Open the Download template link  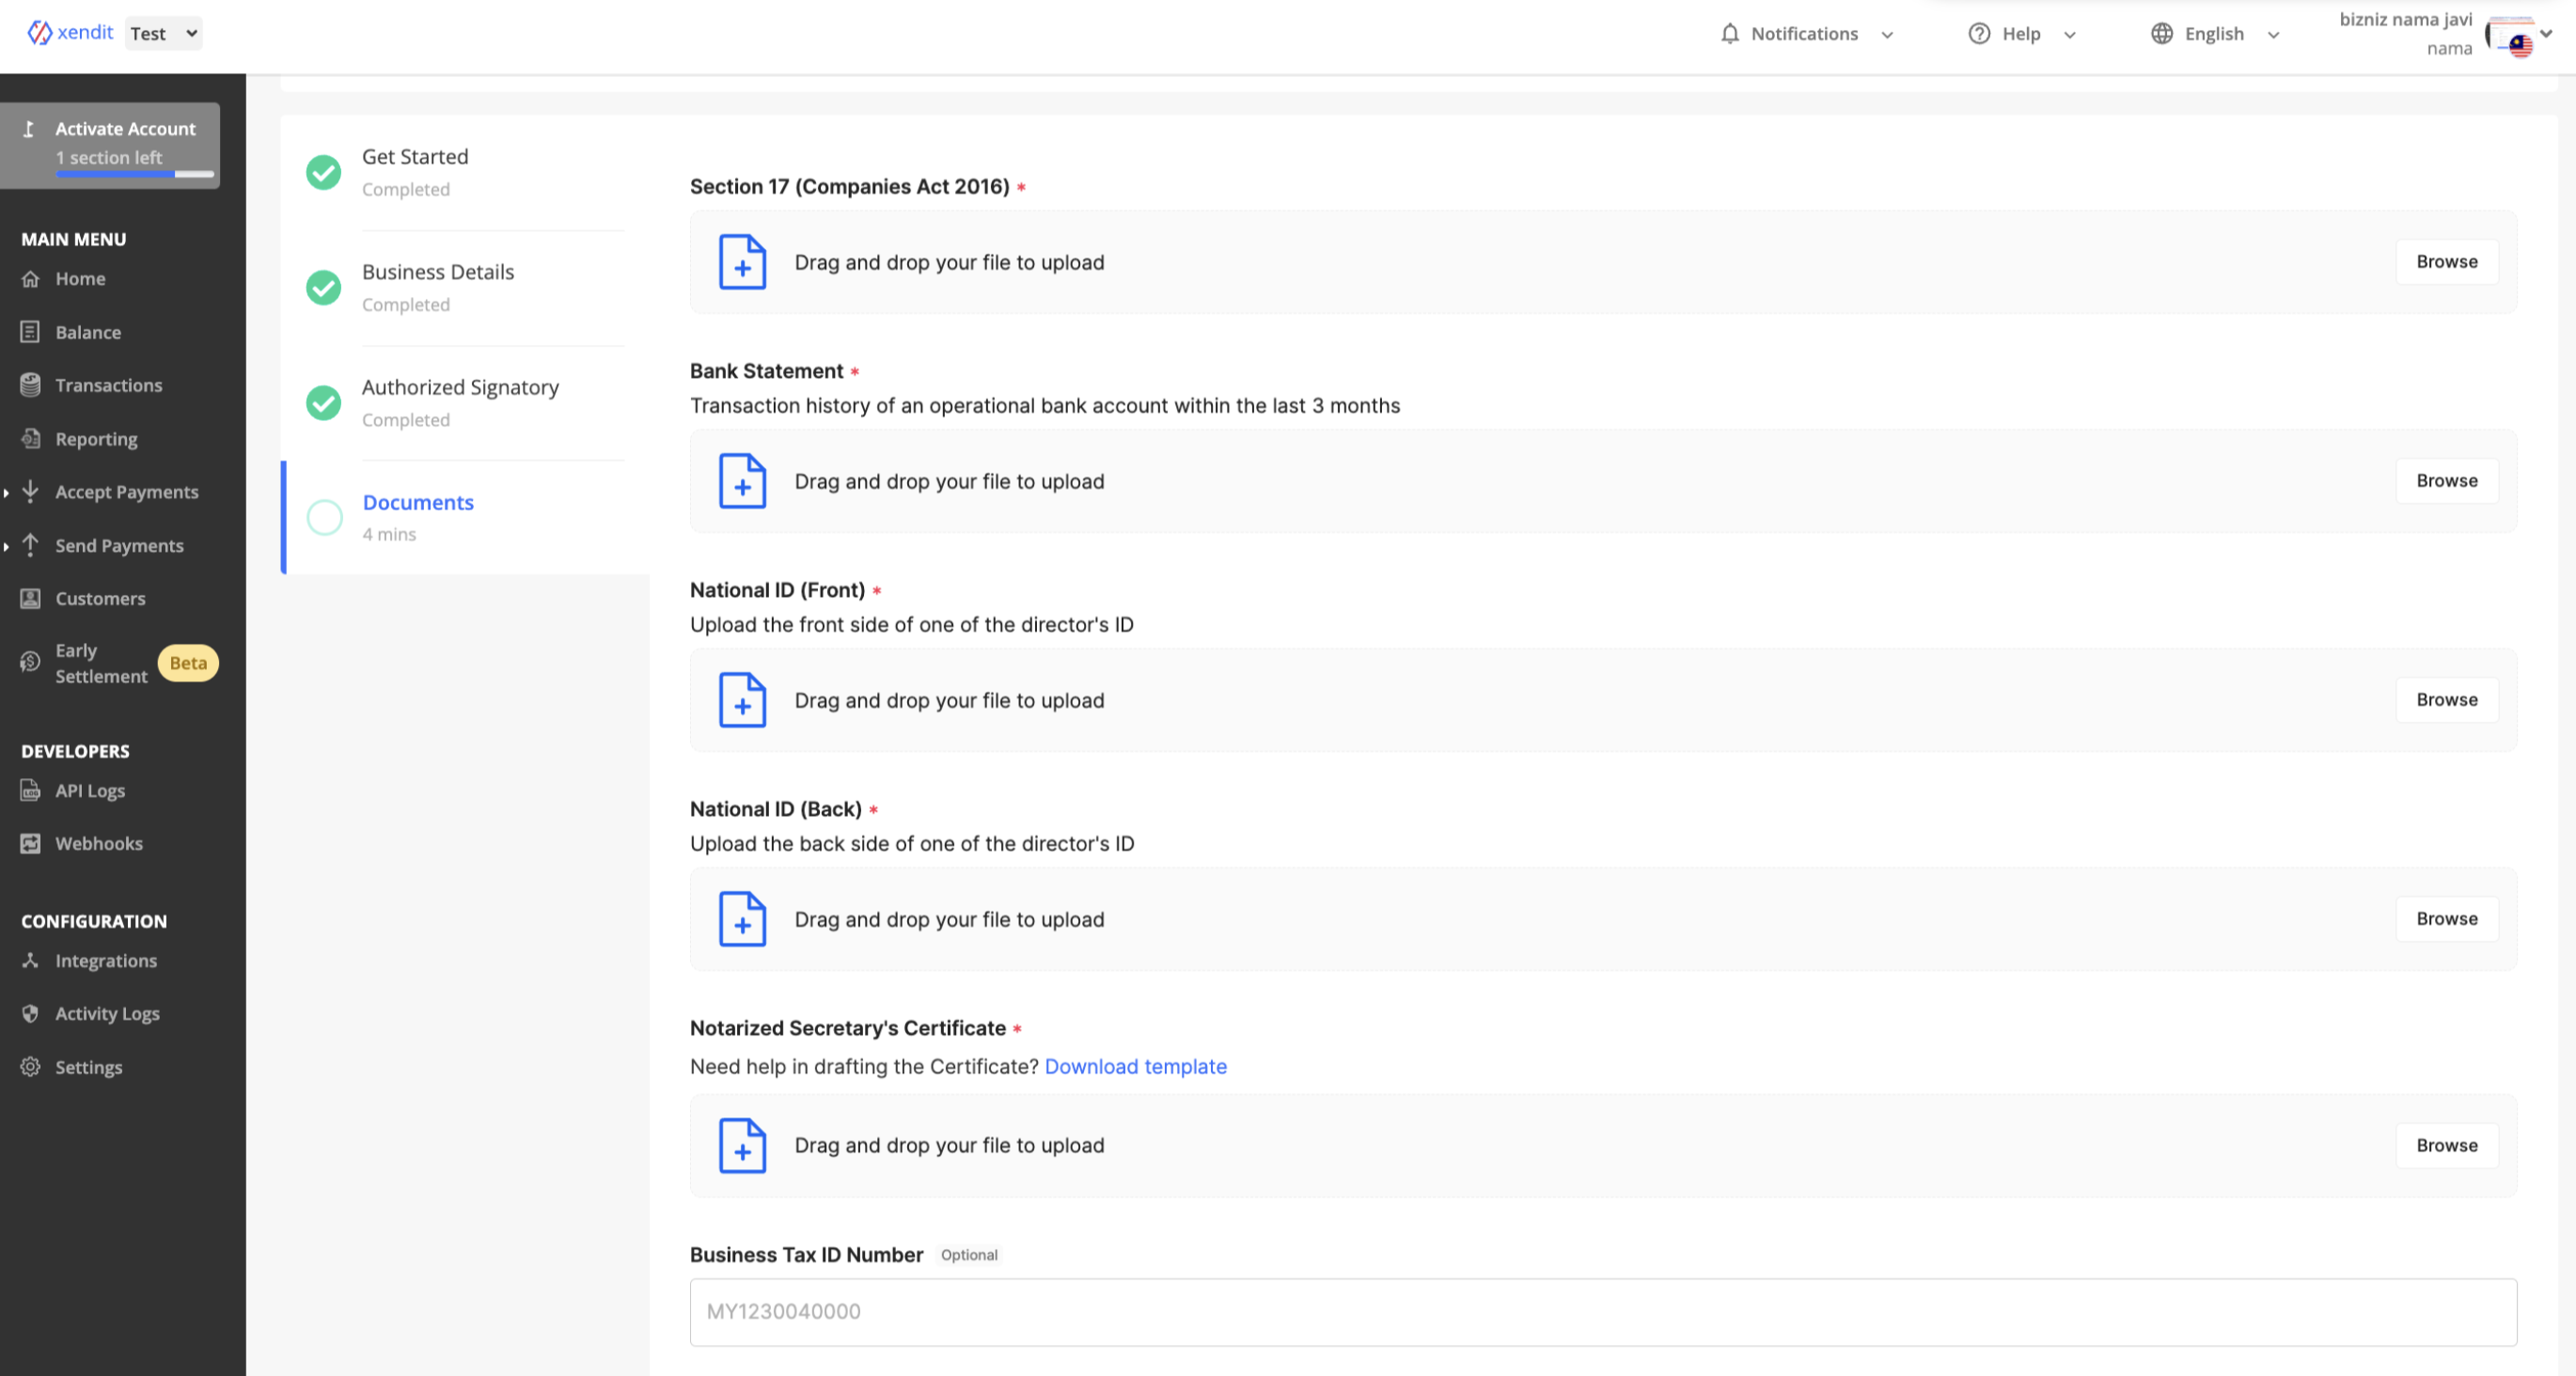pyautogui.click(x=1135, y=1067)
